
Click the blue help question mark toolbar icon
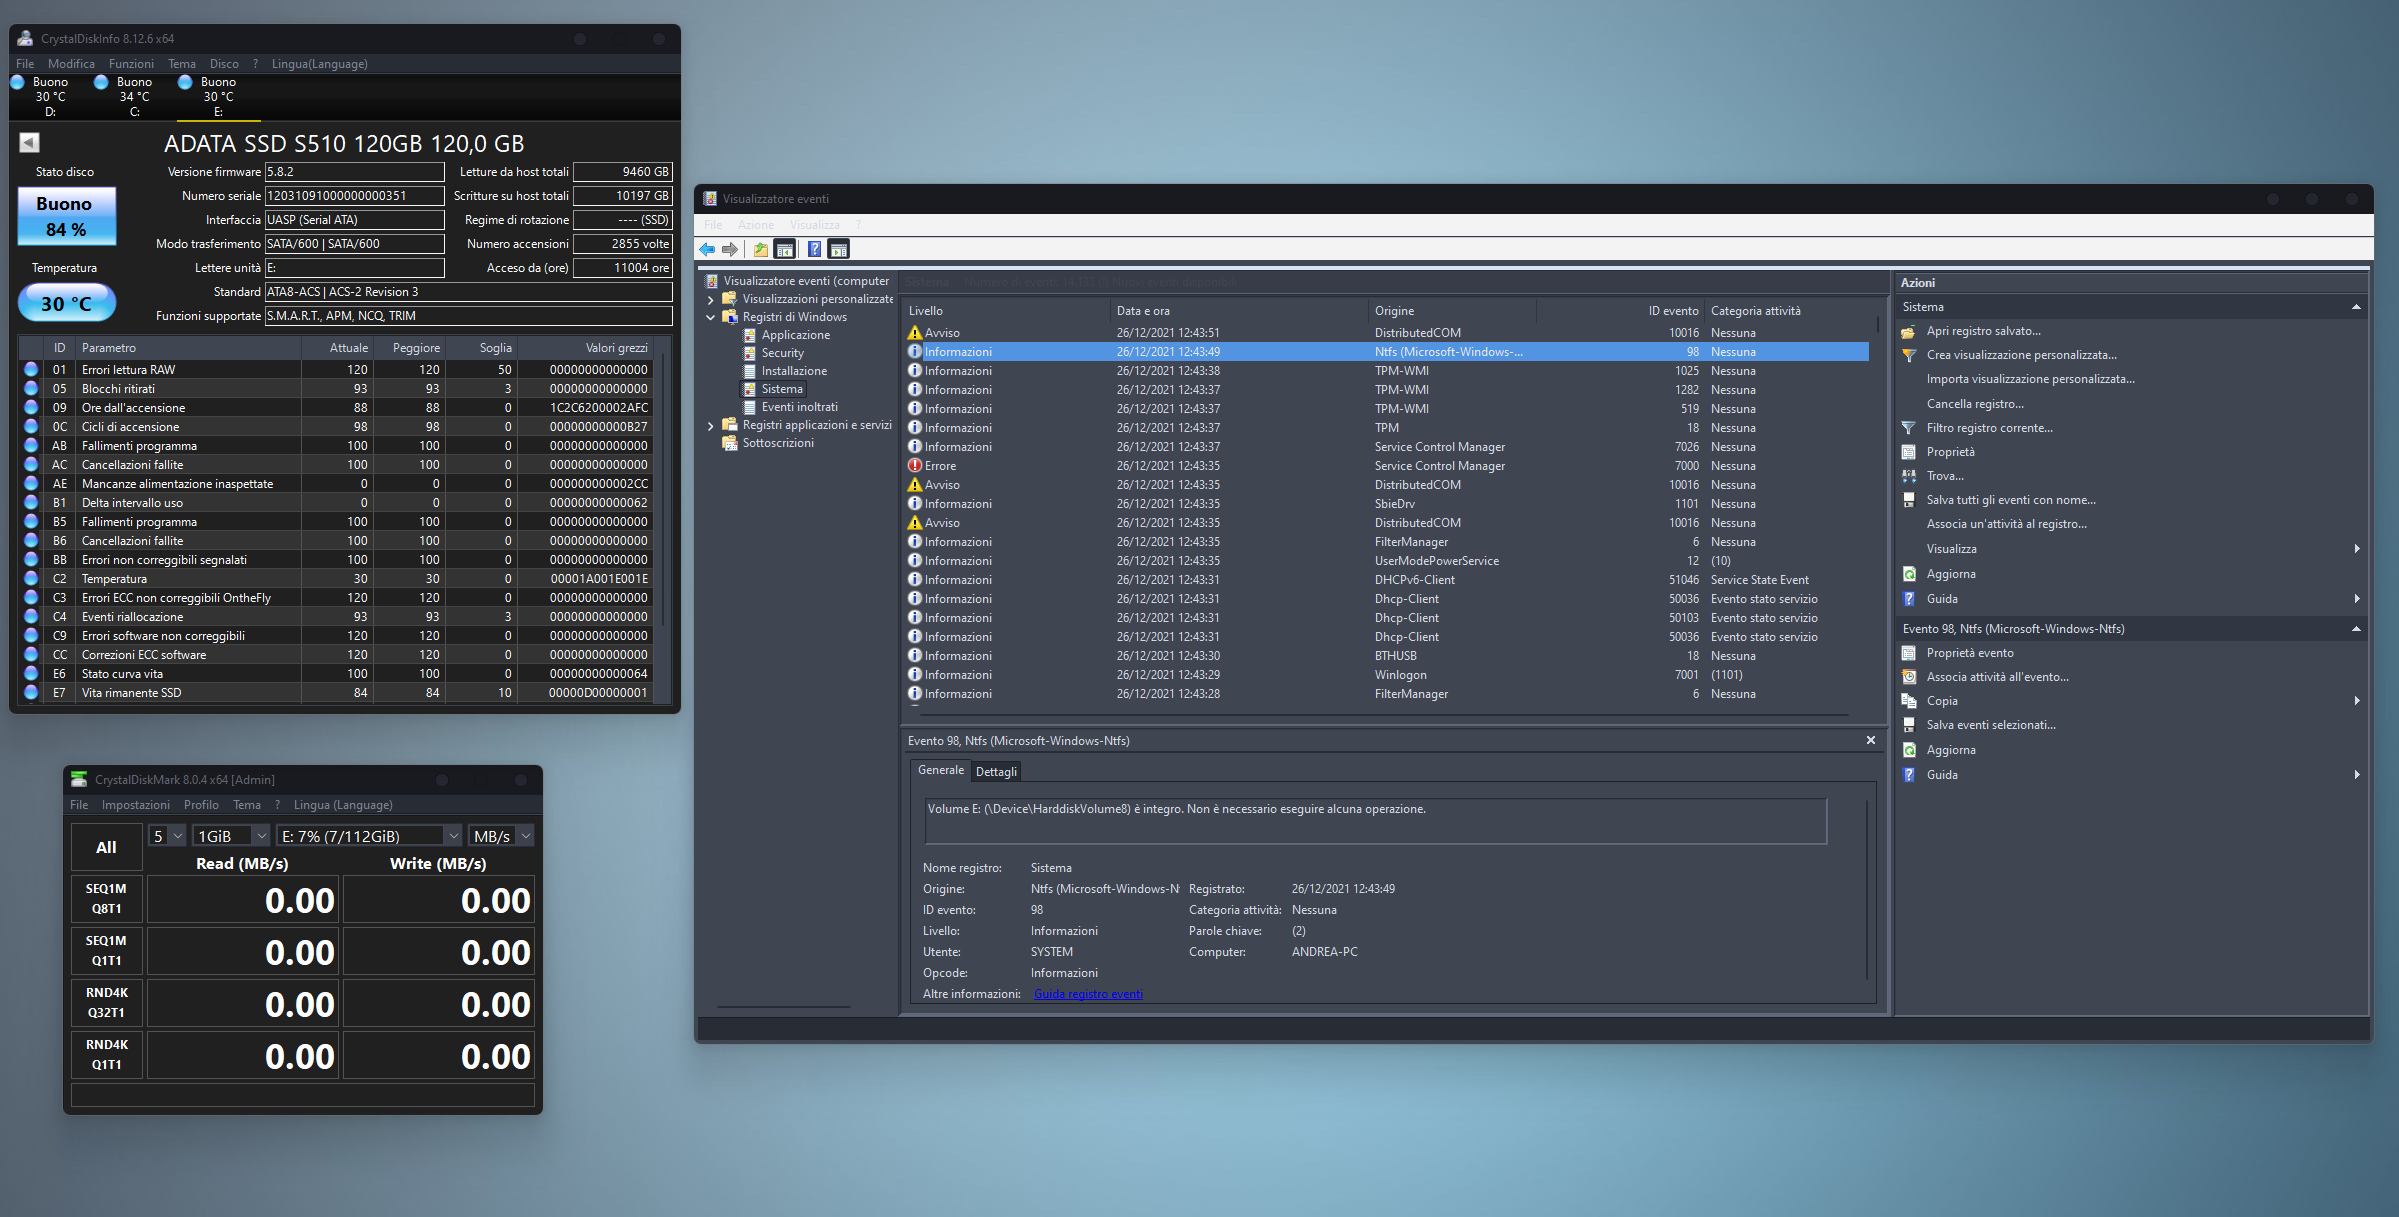[x=815, y=250]
